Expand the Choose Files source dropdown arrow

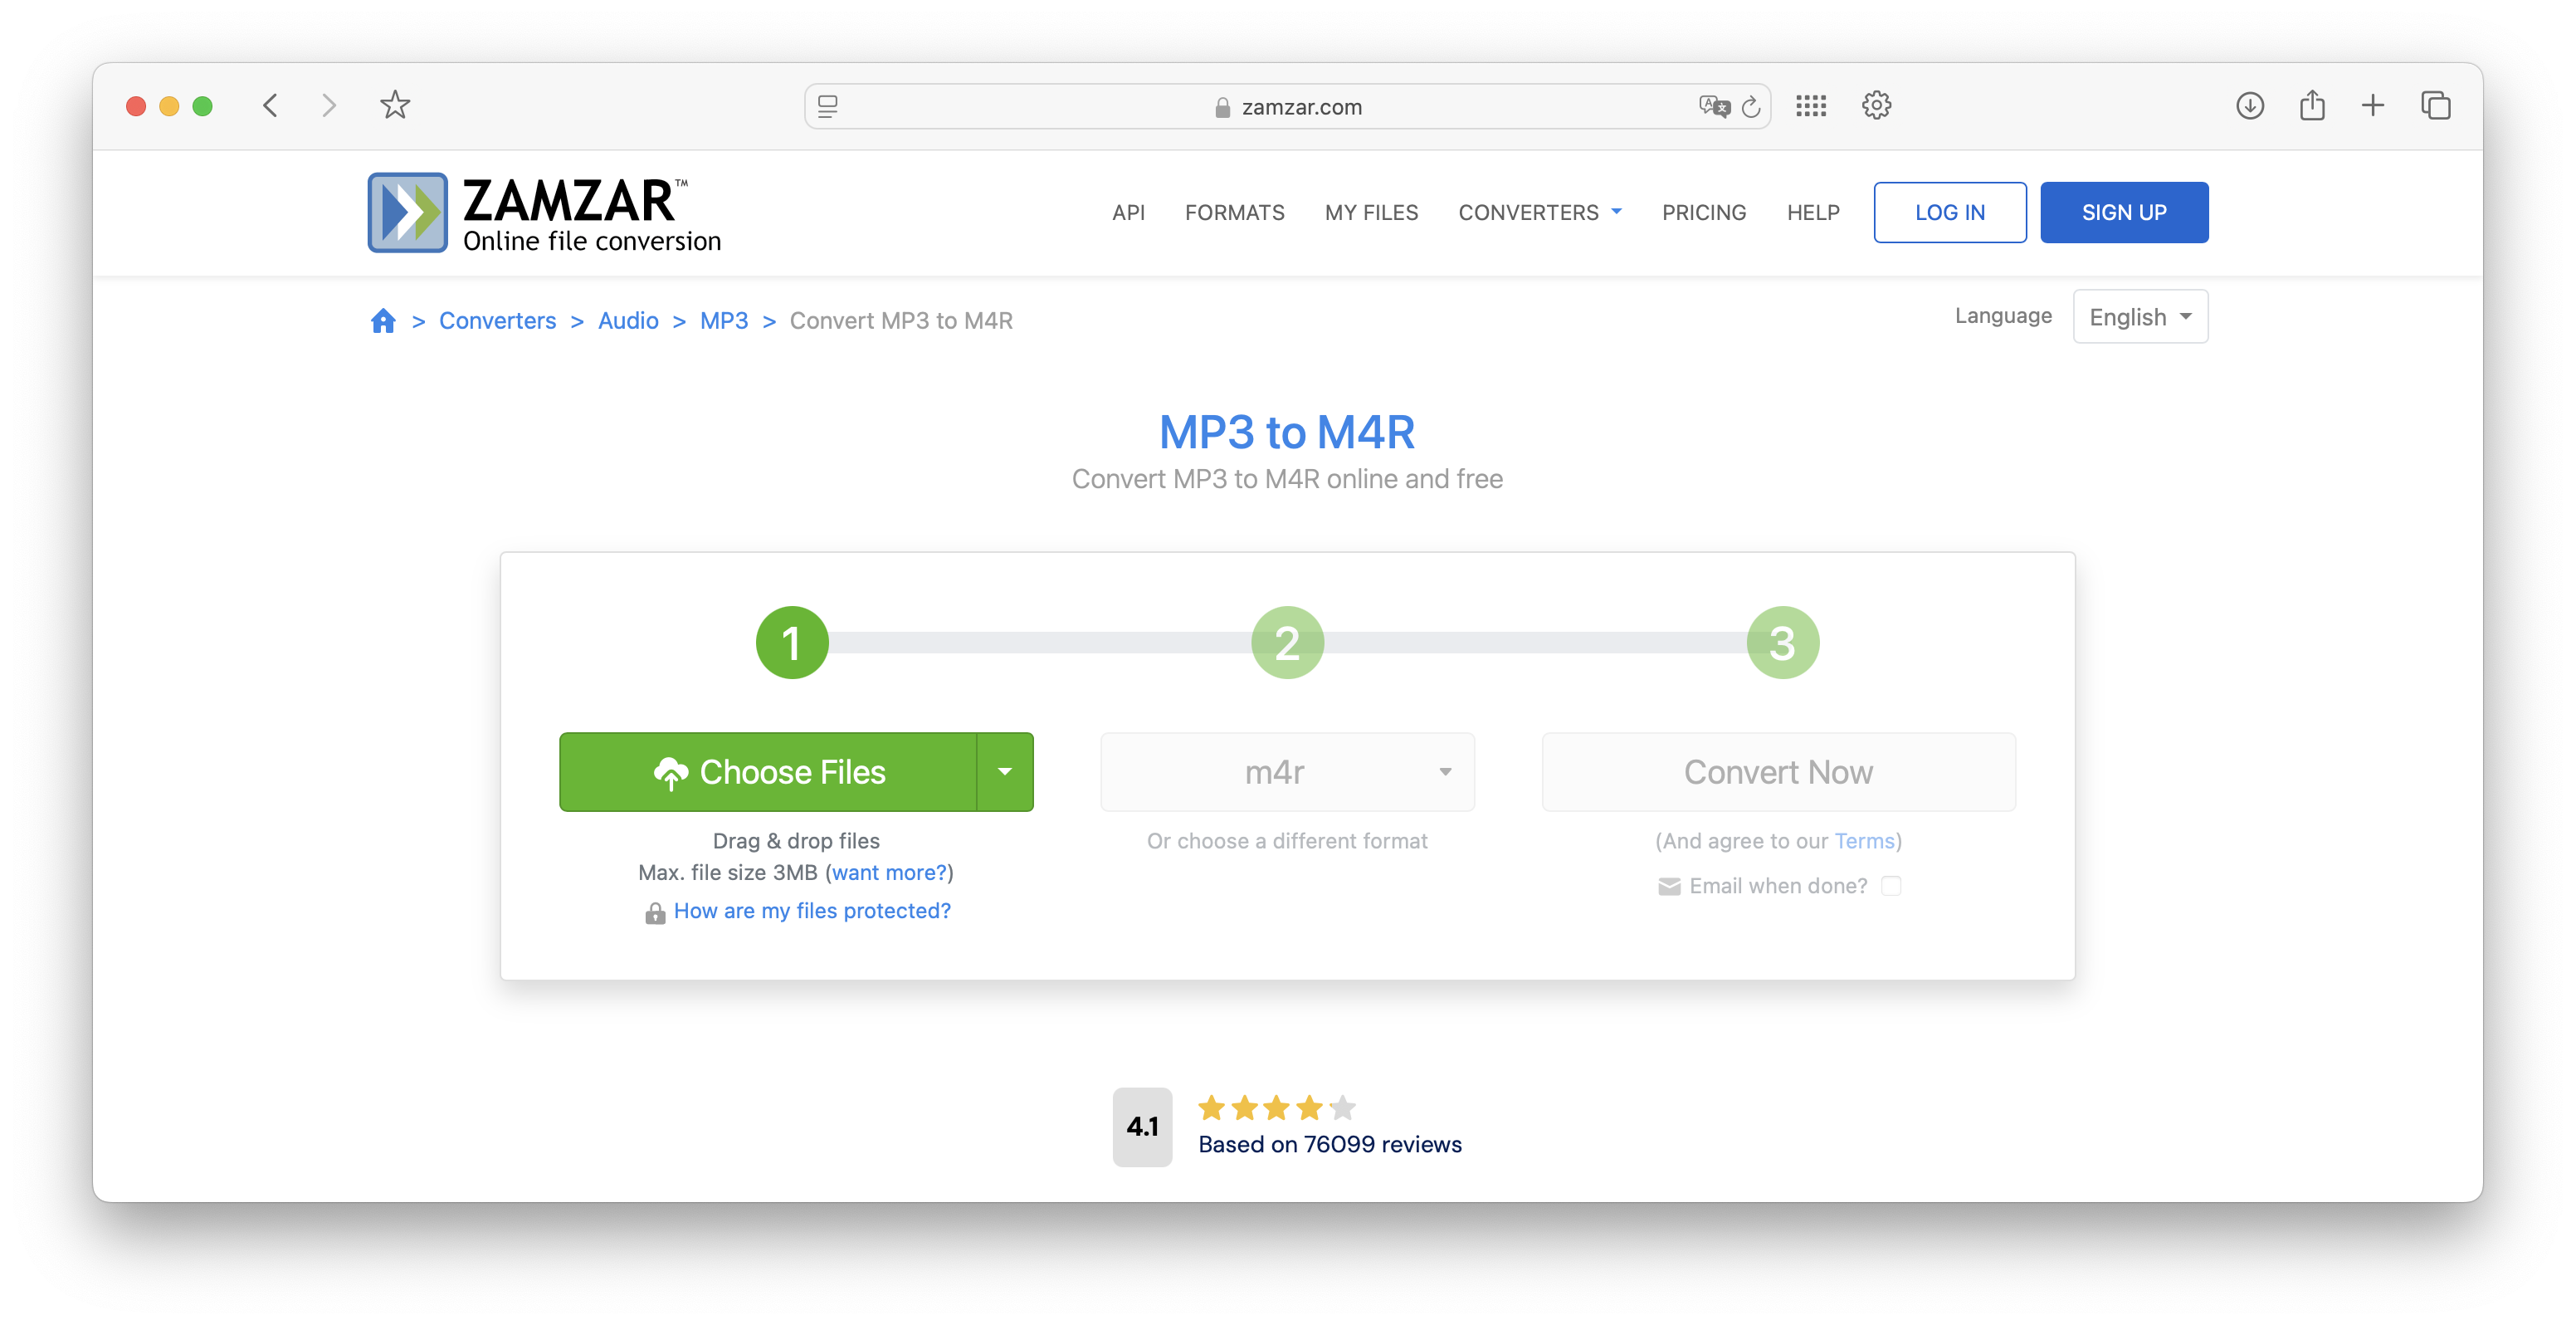(1005, 772)
